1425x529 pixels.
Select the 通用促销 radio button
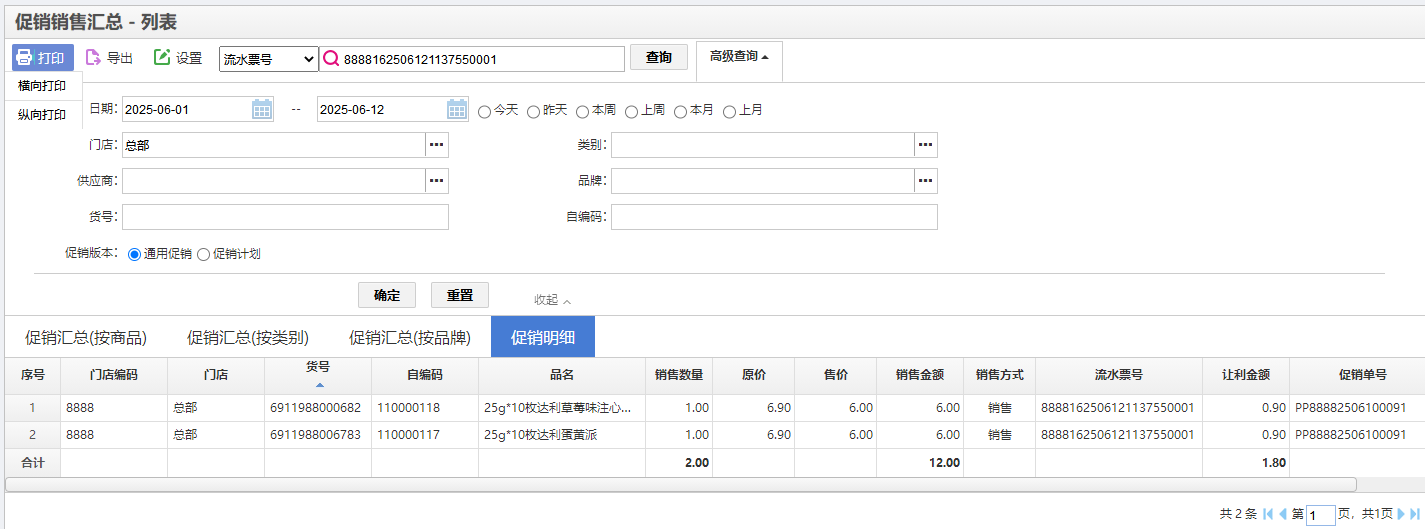[135, 254]
